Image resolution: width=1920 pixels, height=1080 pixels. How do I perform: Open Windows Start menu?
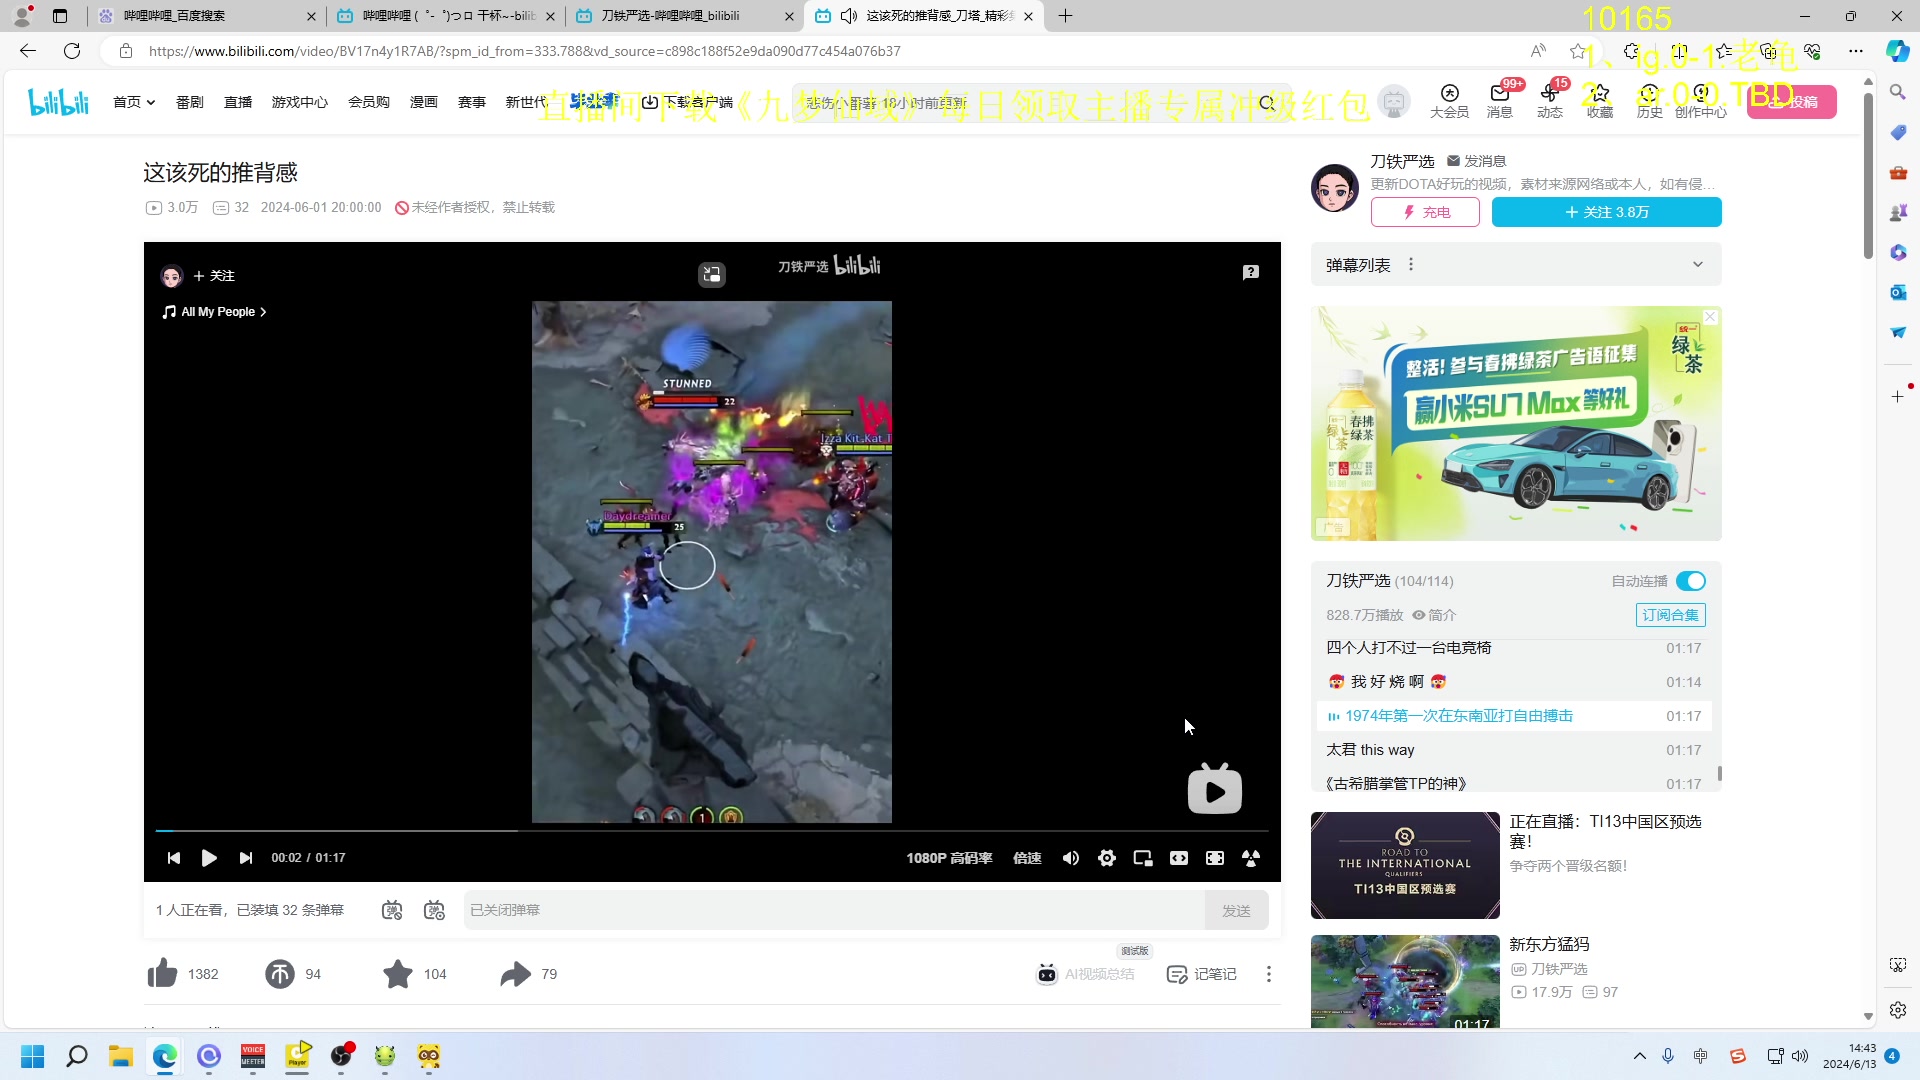32,1056
